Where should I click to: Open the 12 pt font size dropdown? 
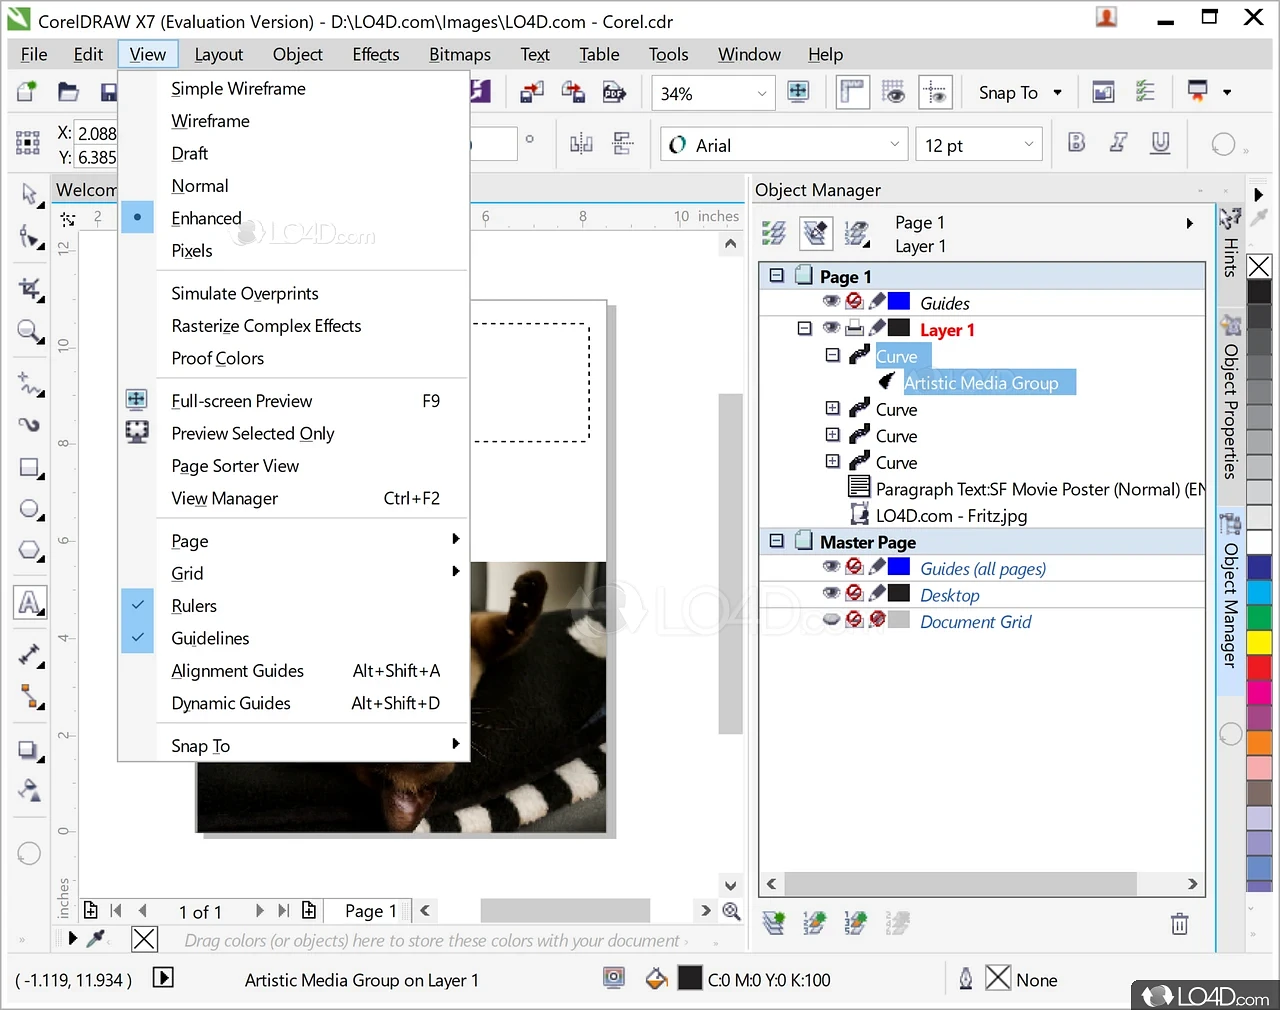1029,145
